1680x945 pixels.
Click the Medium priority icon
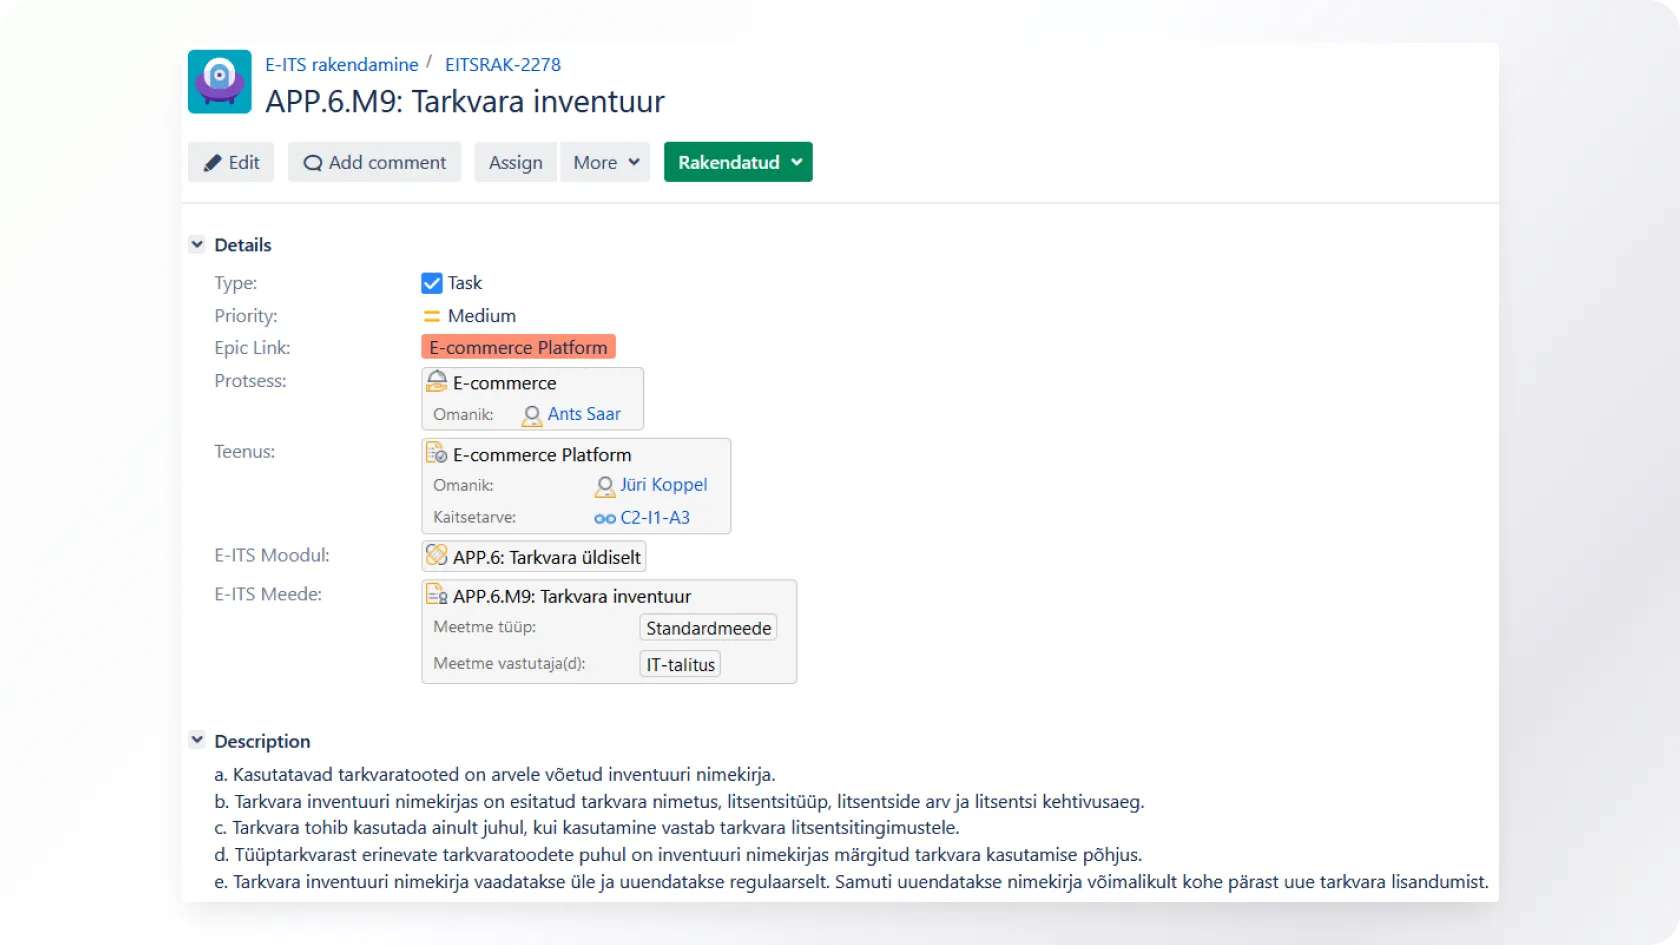[x=432, y=316]
